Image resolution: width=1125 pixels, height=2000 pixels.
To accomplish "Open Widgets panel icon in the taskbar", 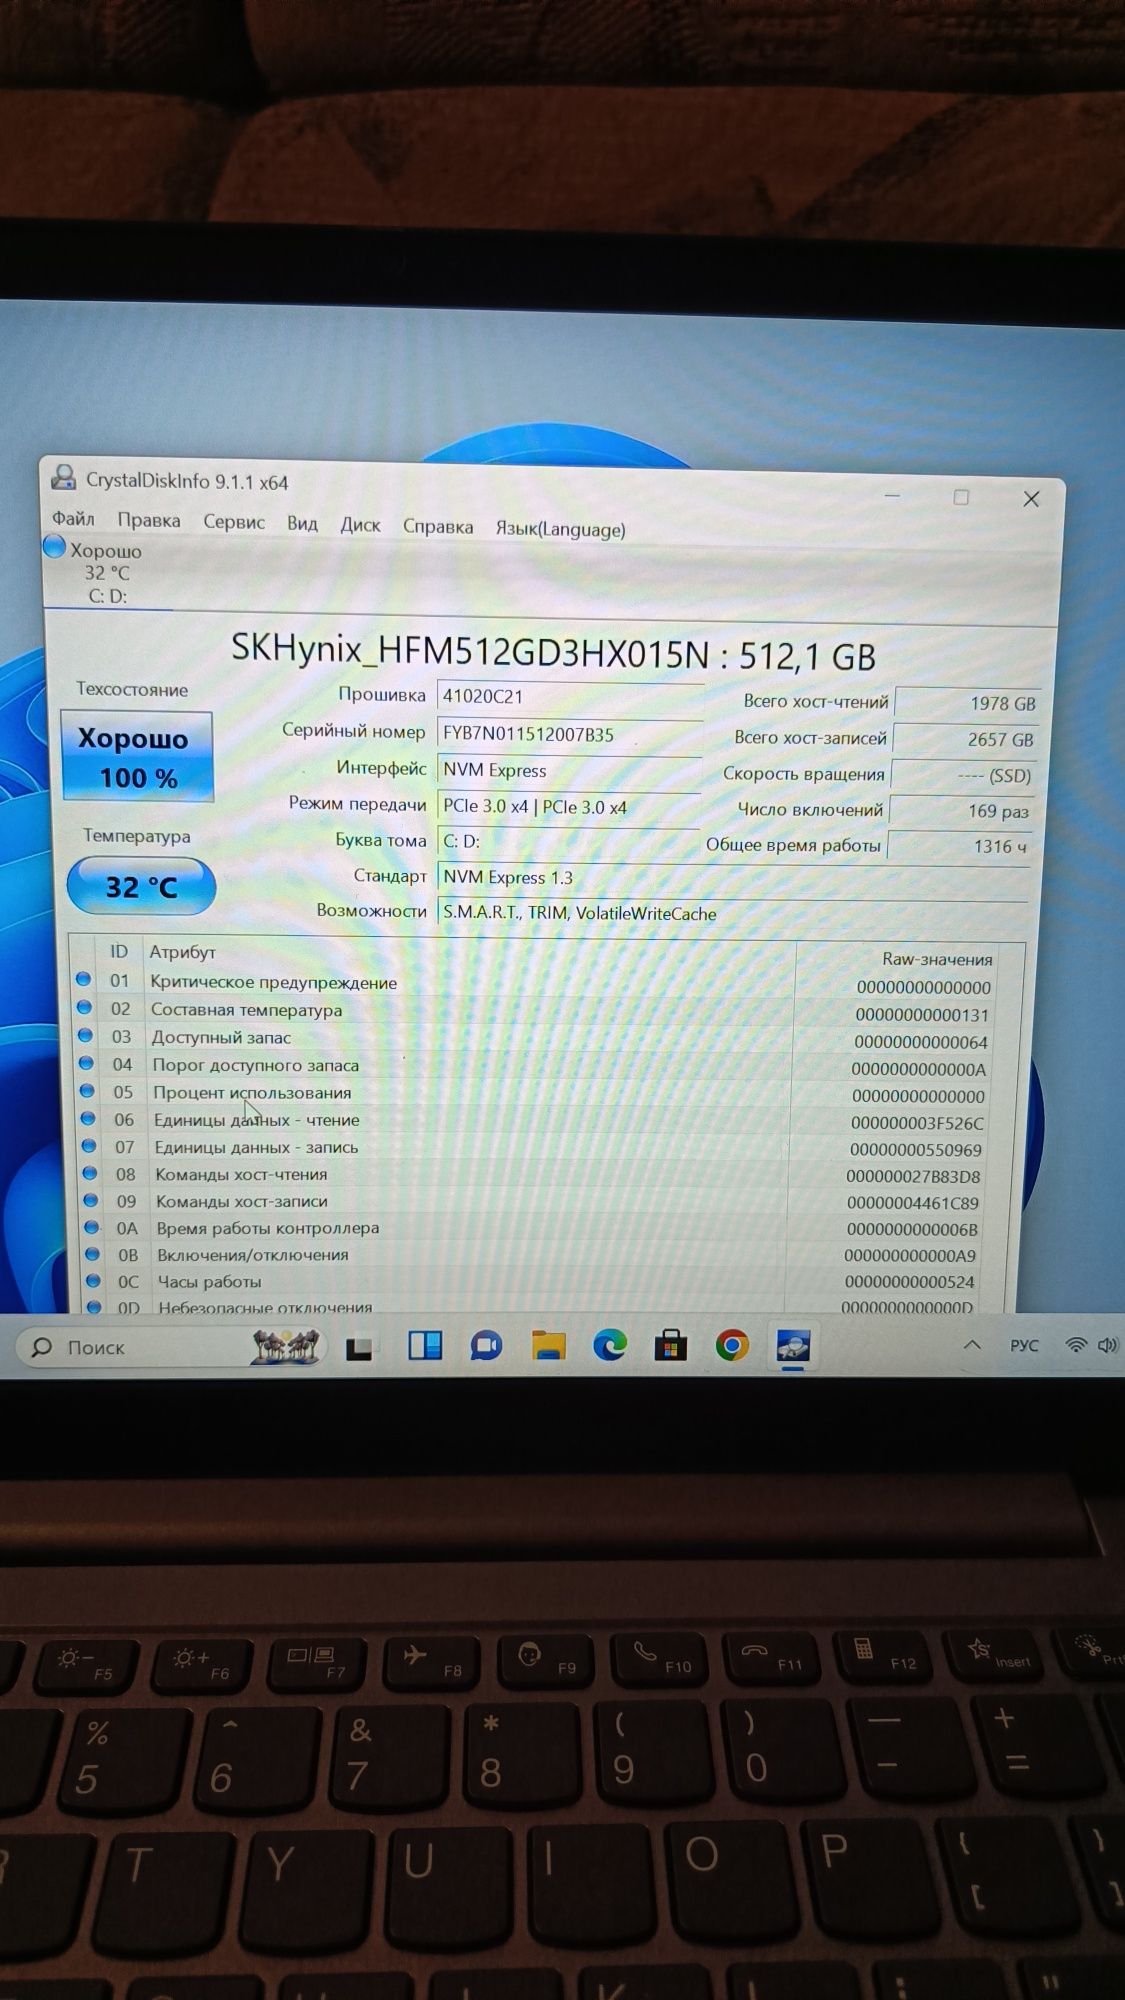I will pos(424,1346).
